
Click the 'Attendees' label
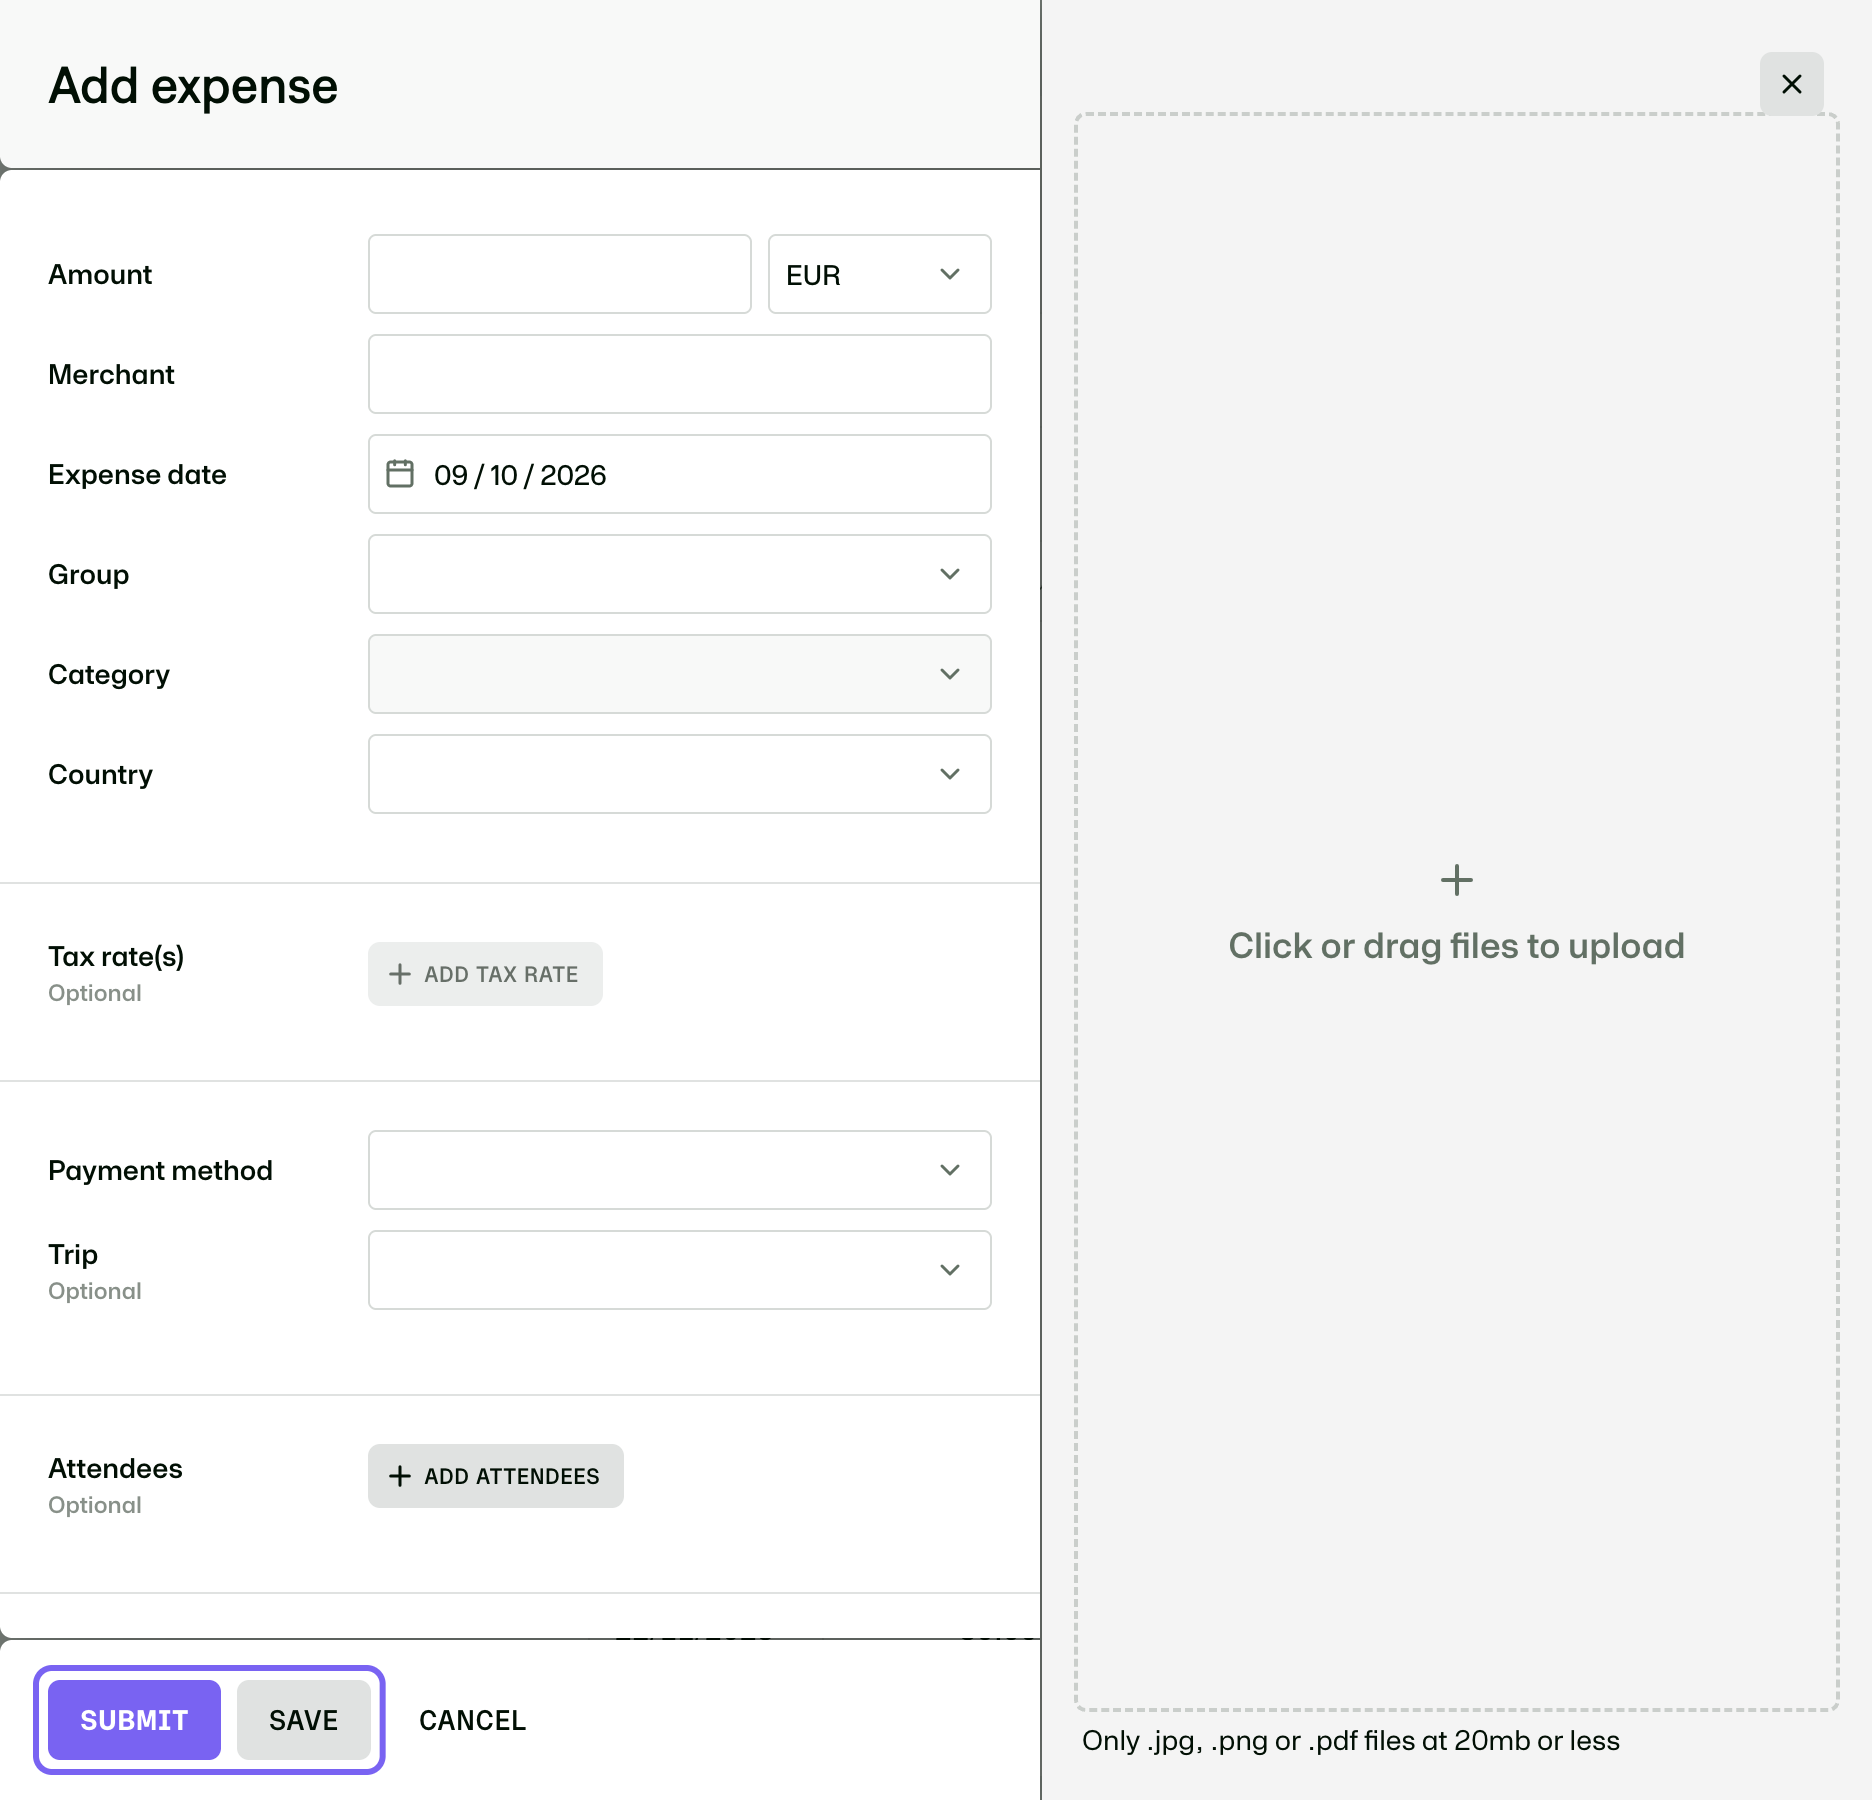115,1468
